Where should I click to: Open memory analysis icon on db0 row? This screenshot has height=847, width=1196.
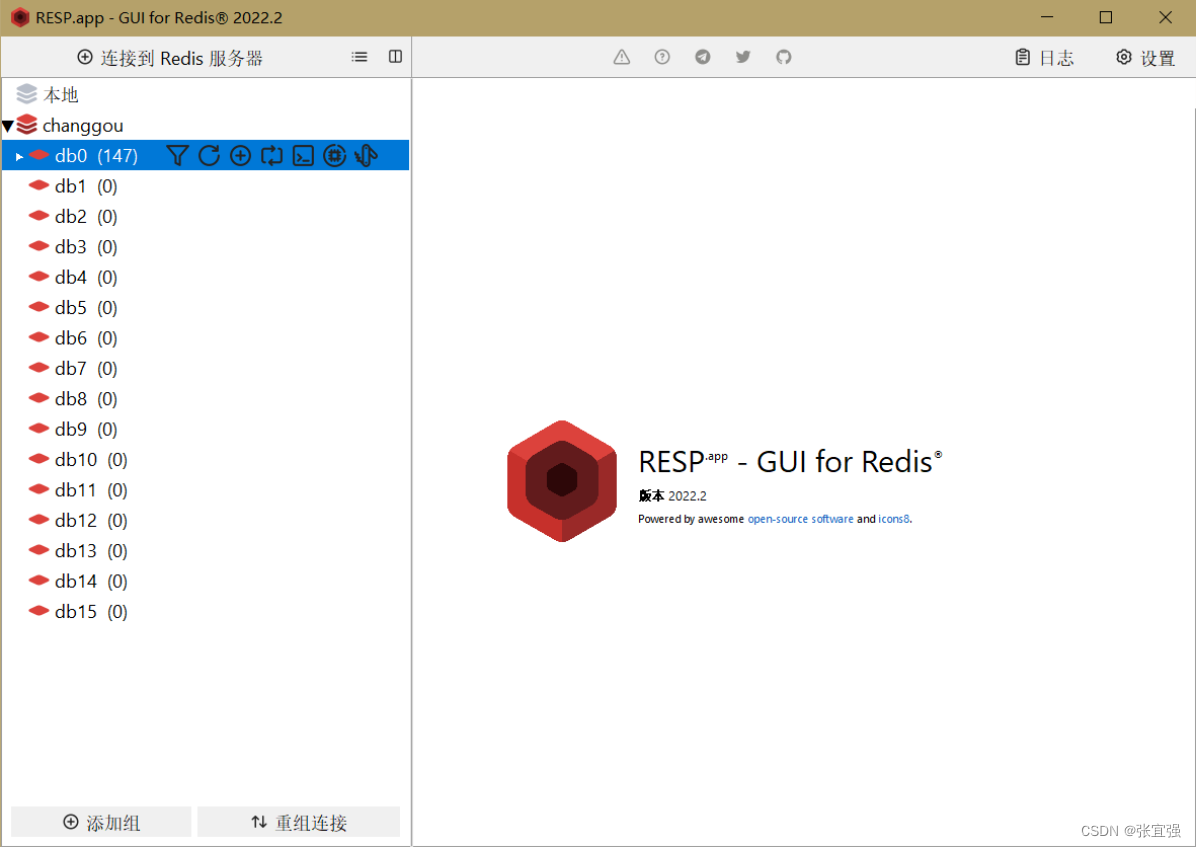tap(334, 156)
